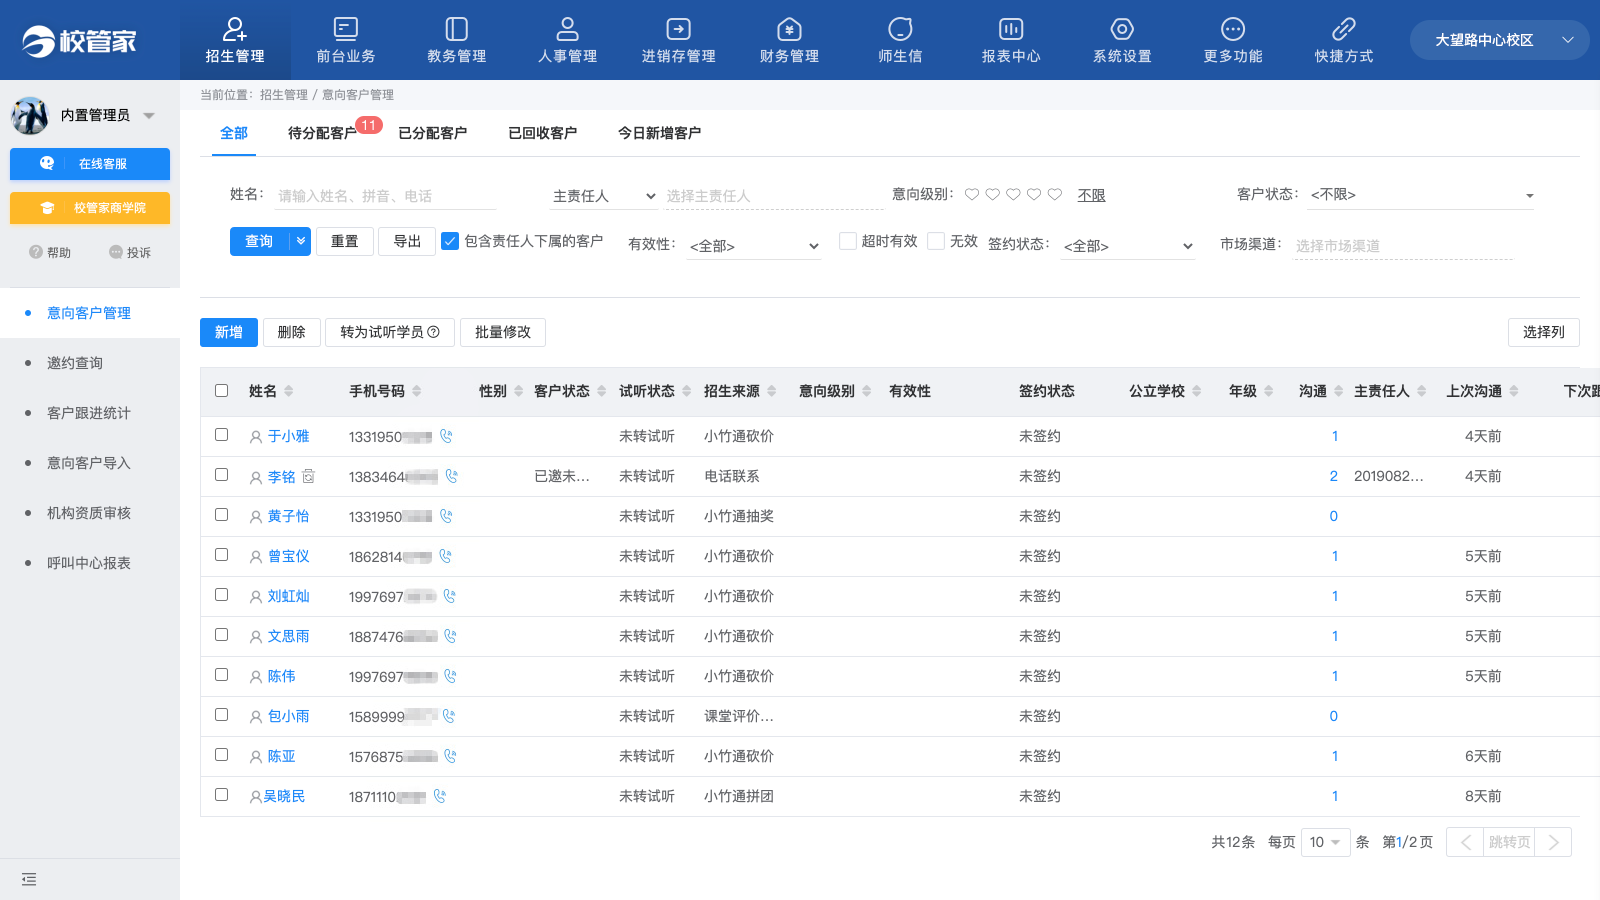Screen dimensions: 1600x900
Task: Click the 姓名 search input field
Action: point(386,196)
